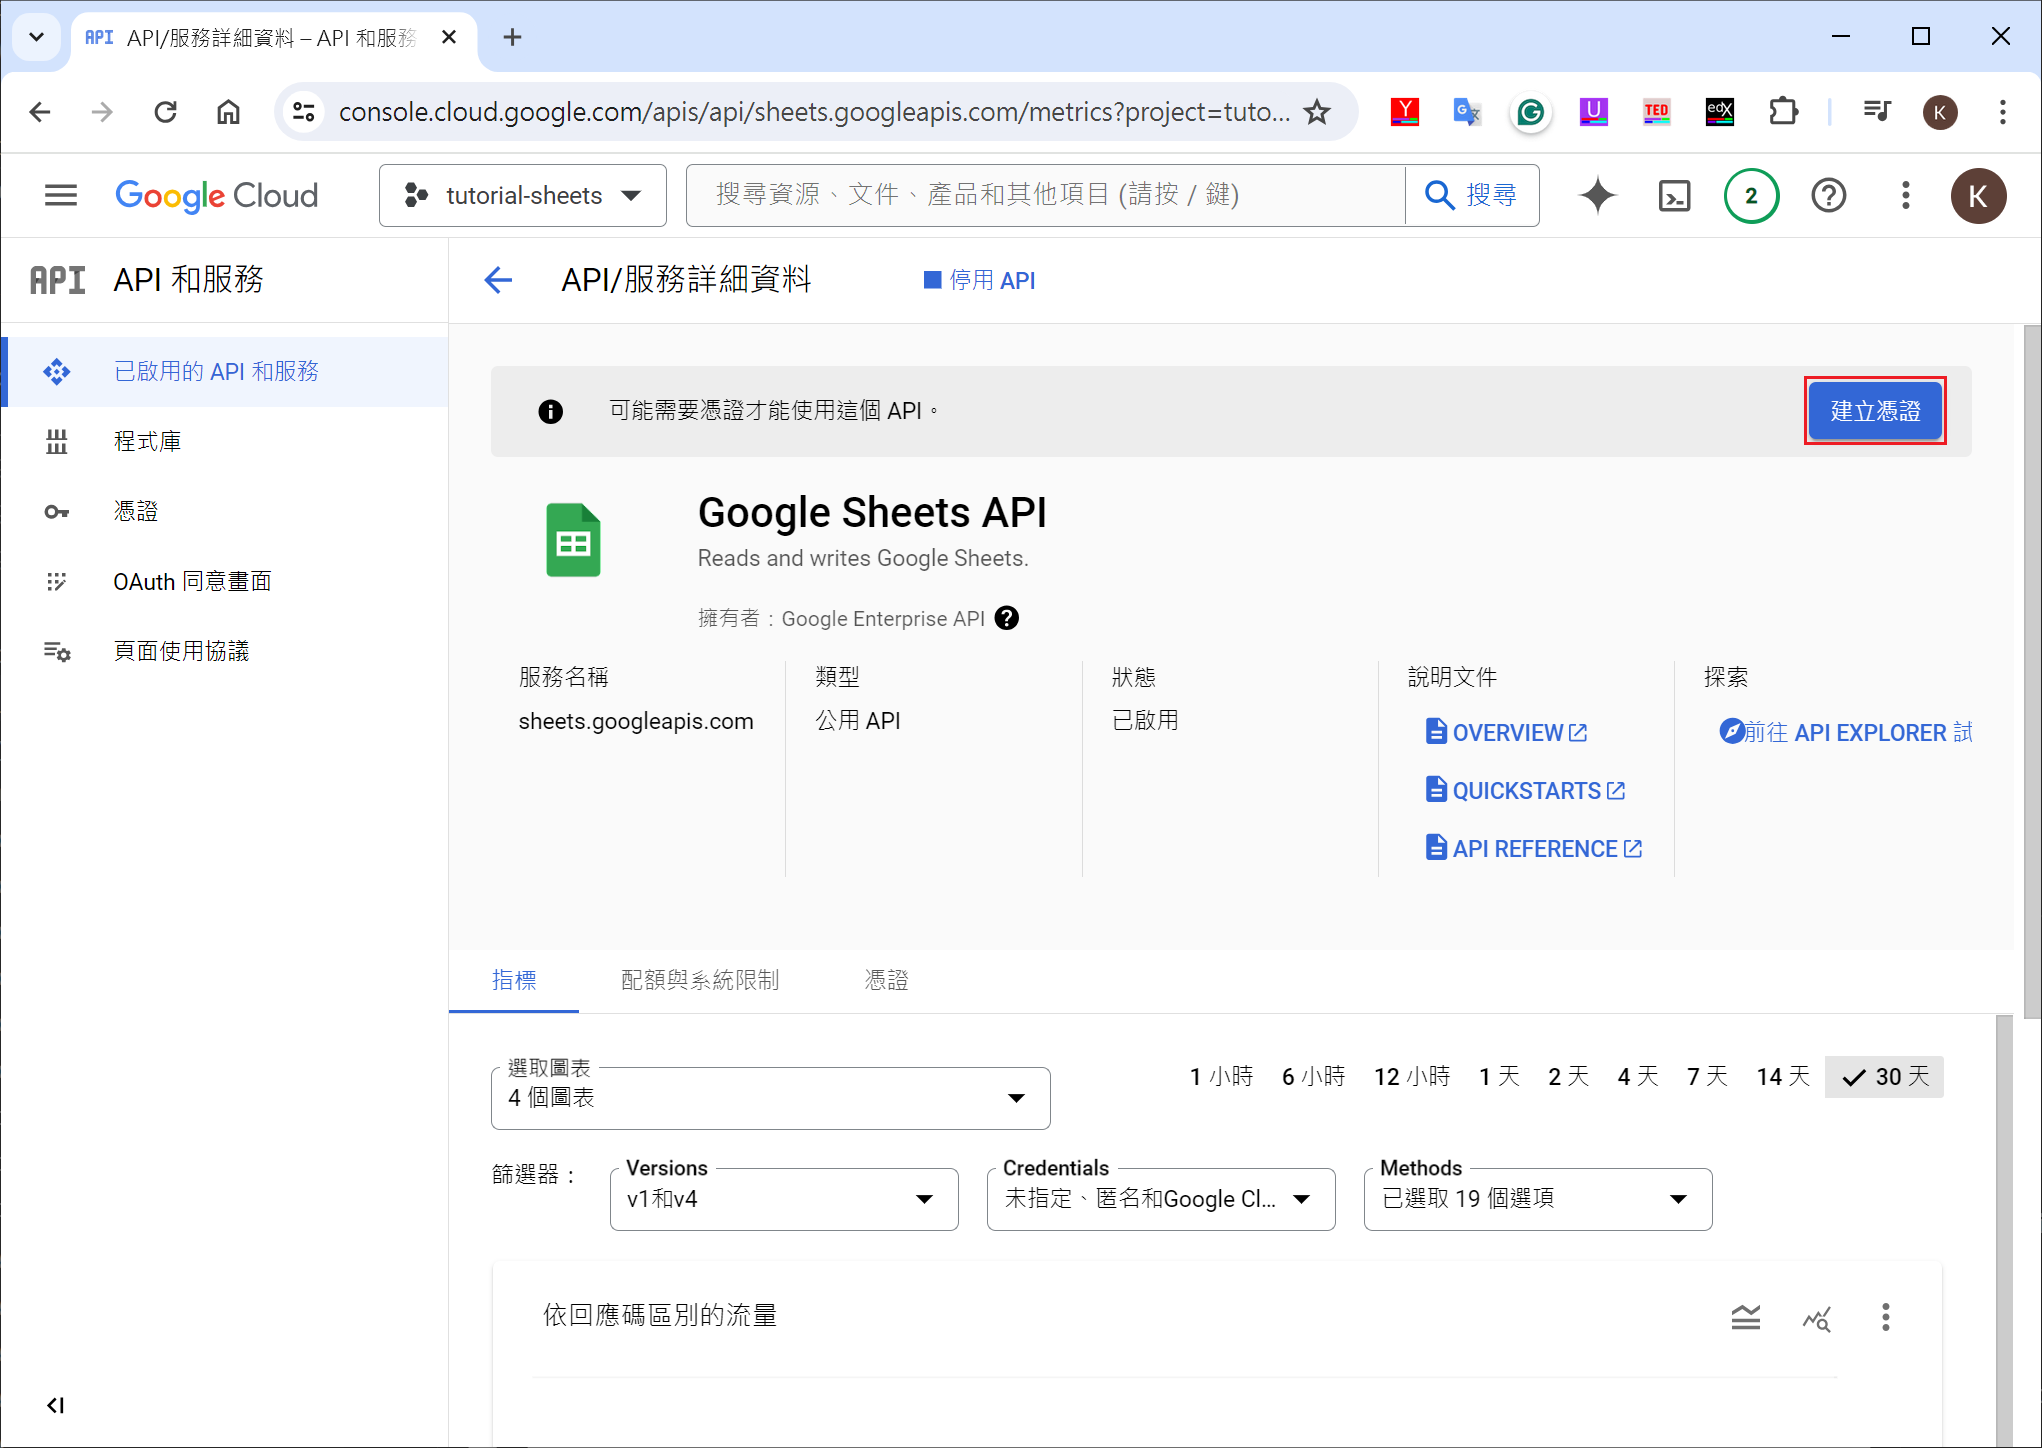Click the search resources input field

[x=1045, y=195]
